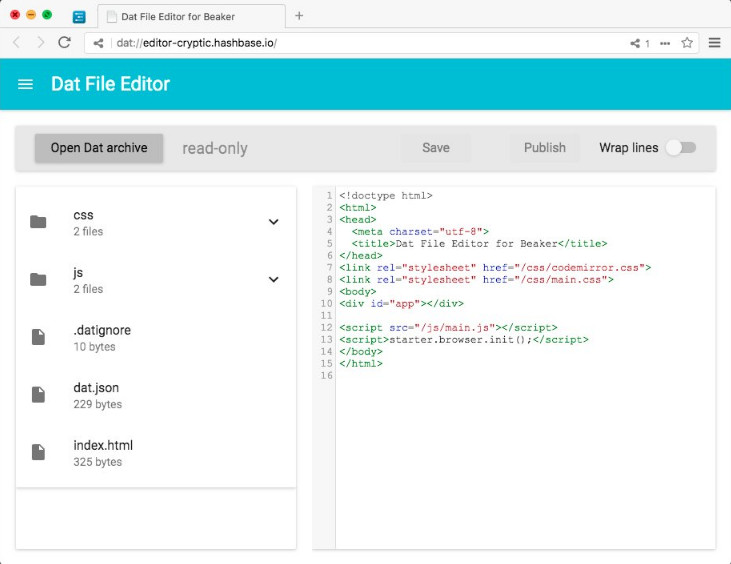
Task: Click the index.html file icon
Action: pos(38,452)
